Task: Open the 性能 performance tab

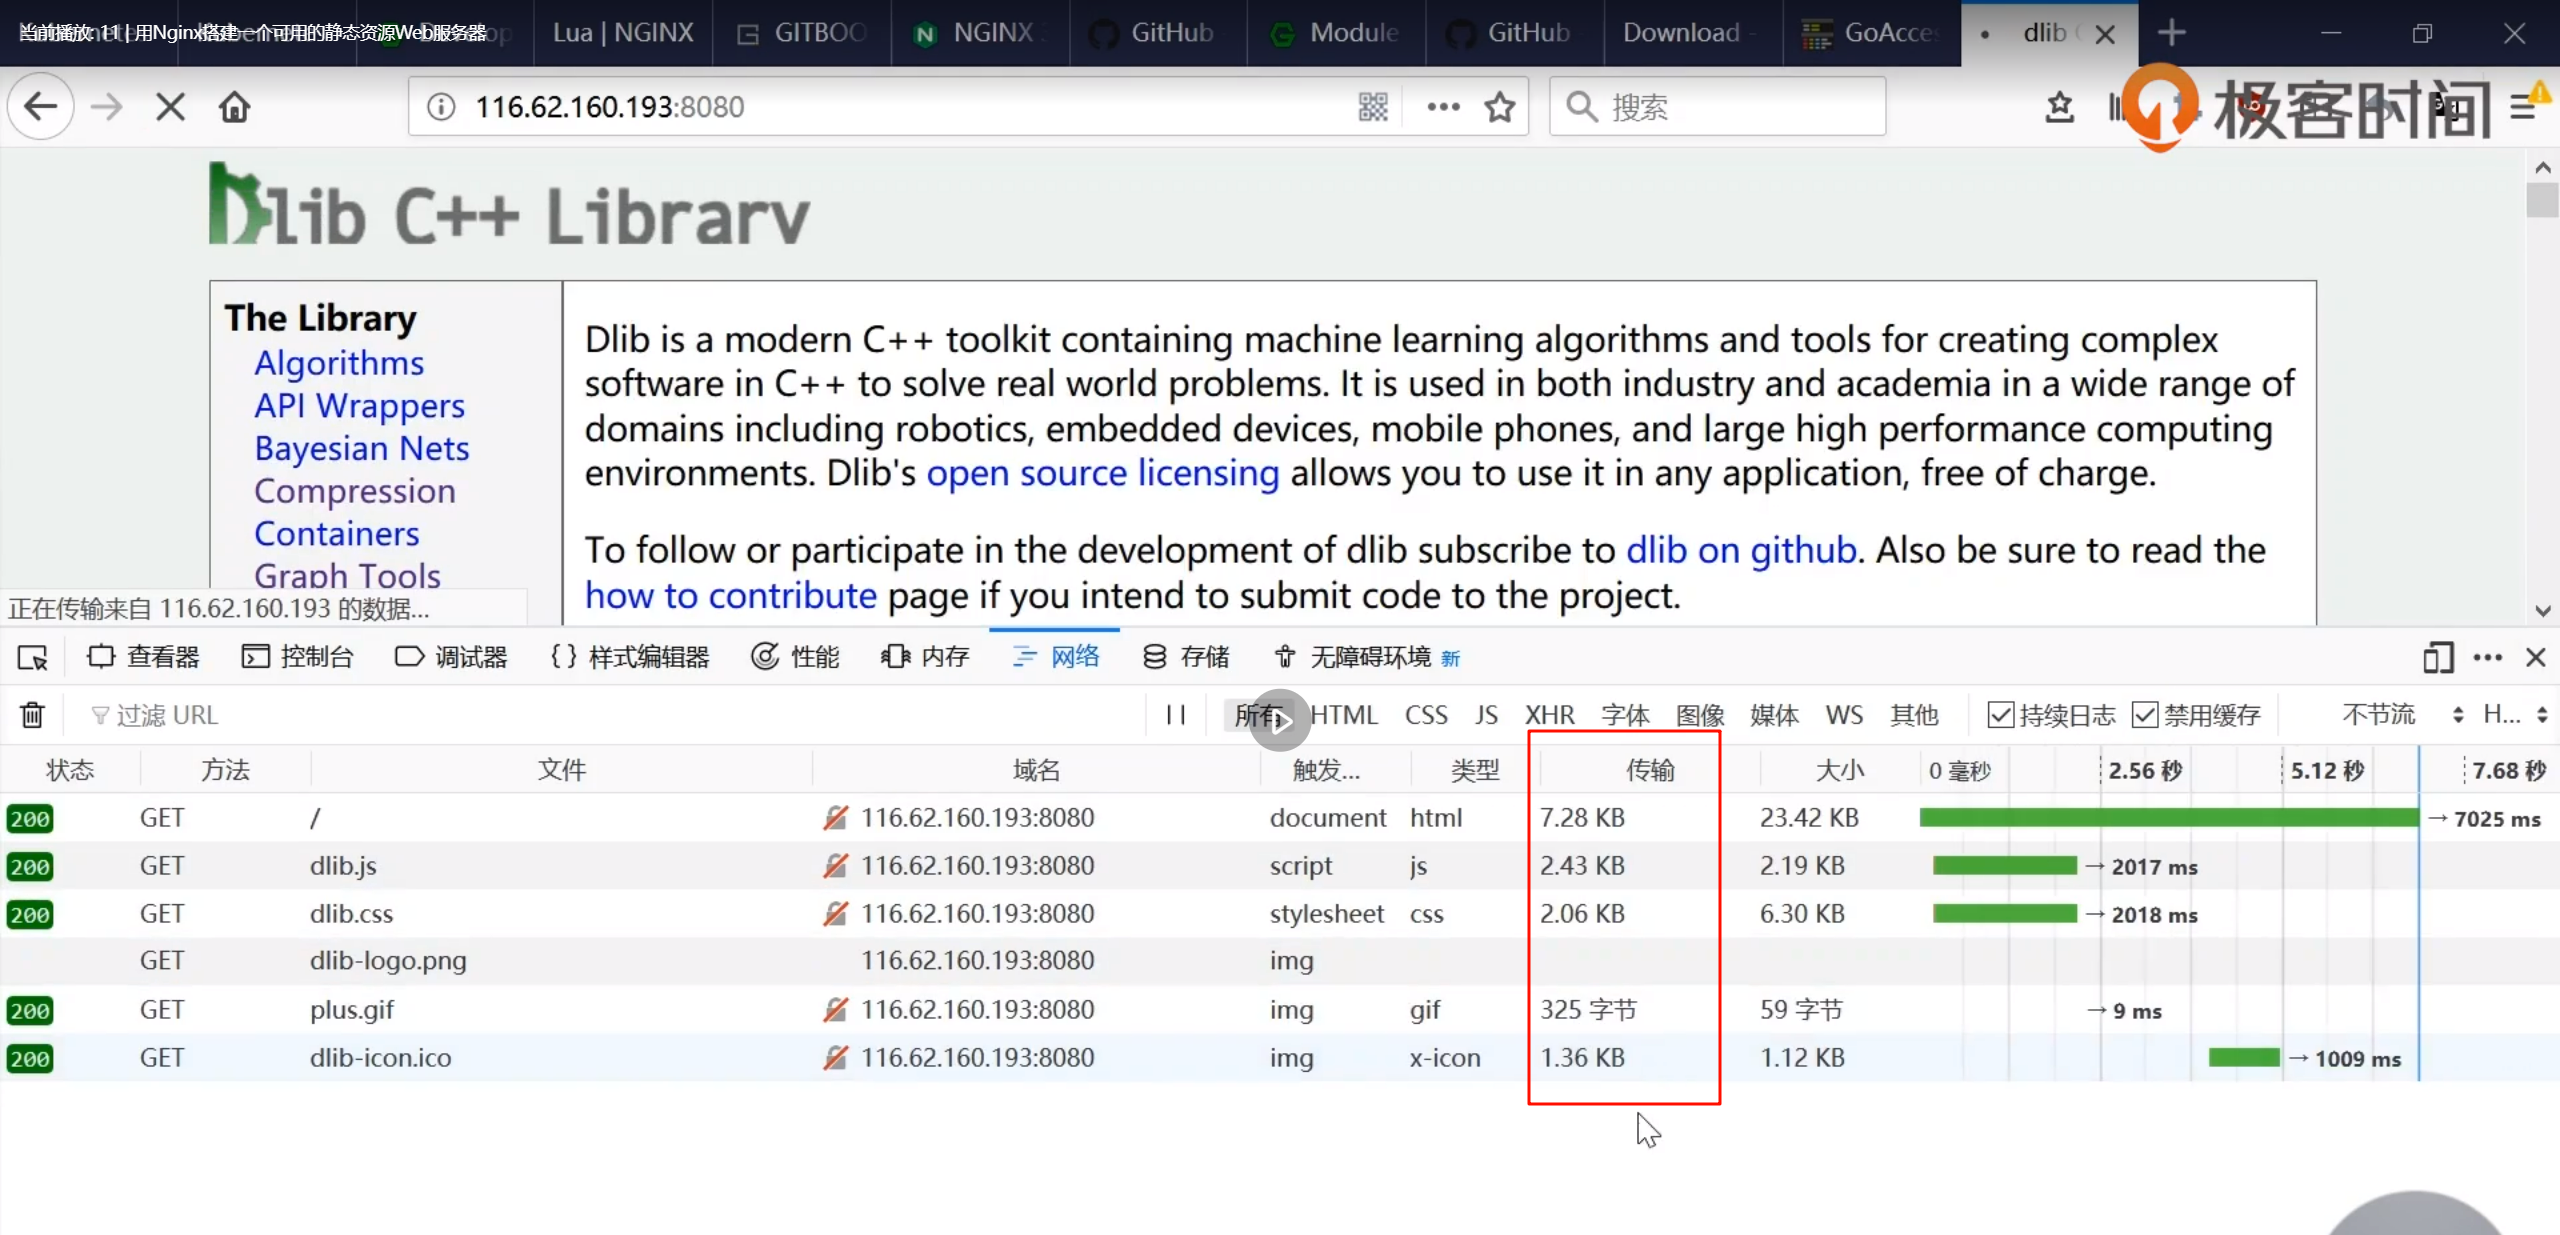Action: click(x=796, y=657)
